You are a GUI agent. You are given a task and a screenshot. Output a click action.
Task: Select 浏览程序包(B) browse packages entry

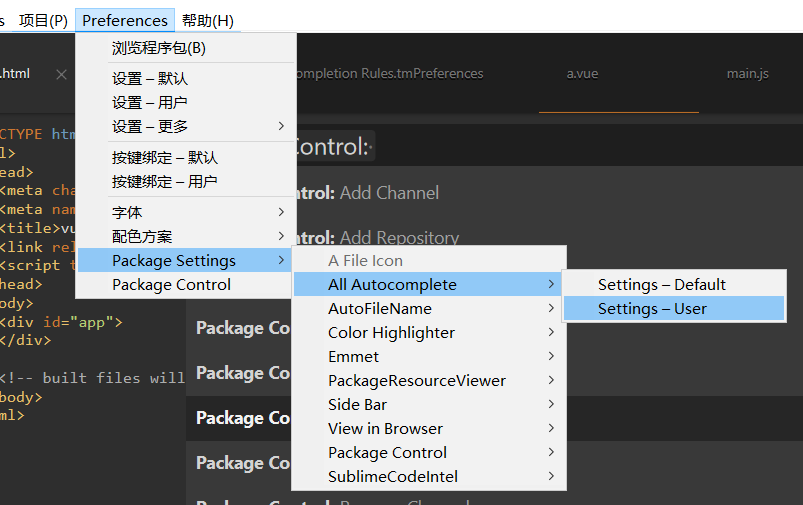(159, 48)
